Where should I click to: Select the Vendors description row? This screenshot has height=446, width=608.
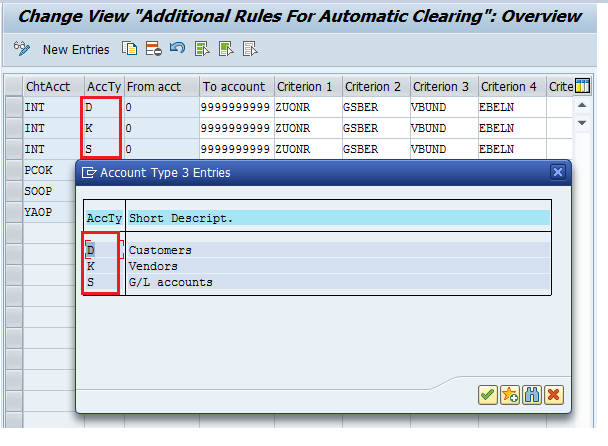point(339,266)
